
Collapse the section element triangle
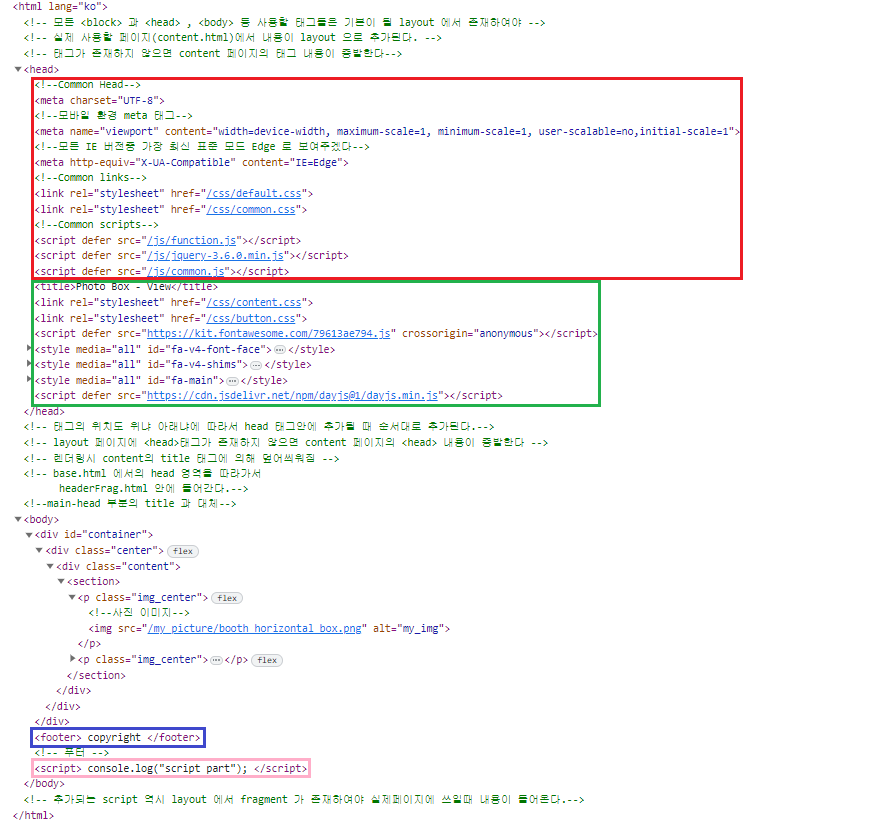coord(61,581)
